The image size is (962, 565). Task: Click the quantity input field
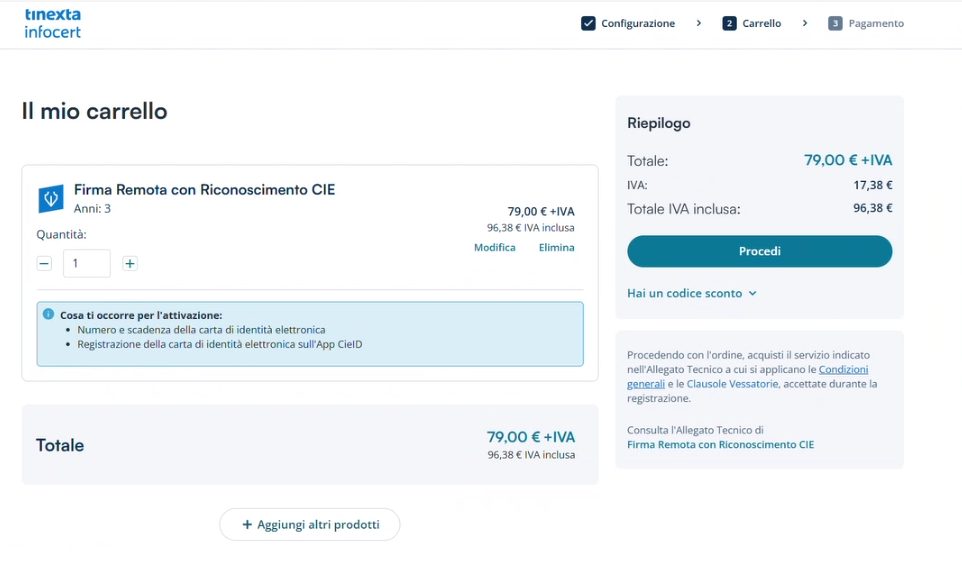coord(87,264)
